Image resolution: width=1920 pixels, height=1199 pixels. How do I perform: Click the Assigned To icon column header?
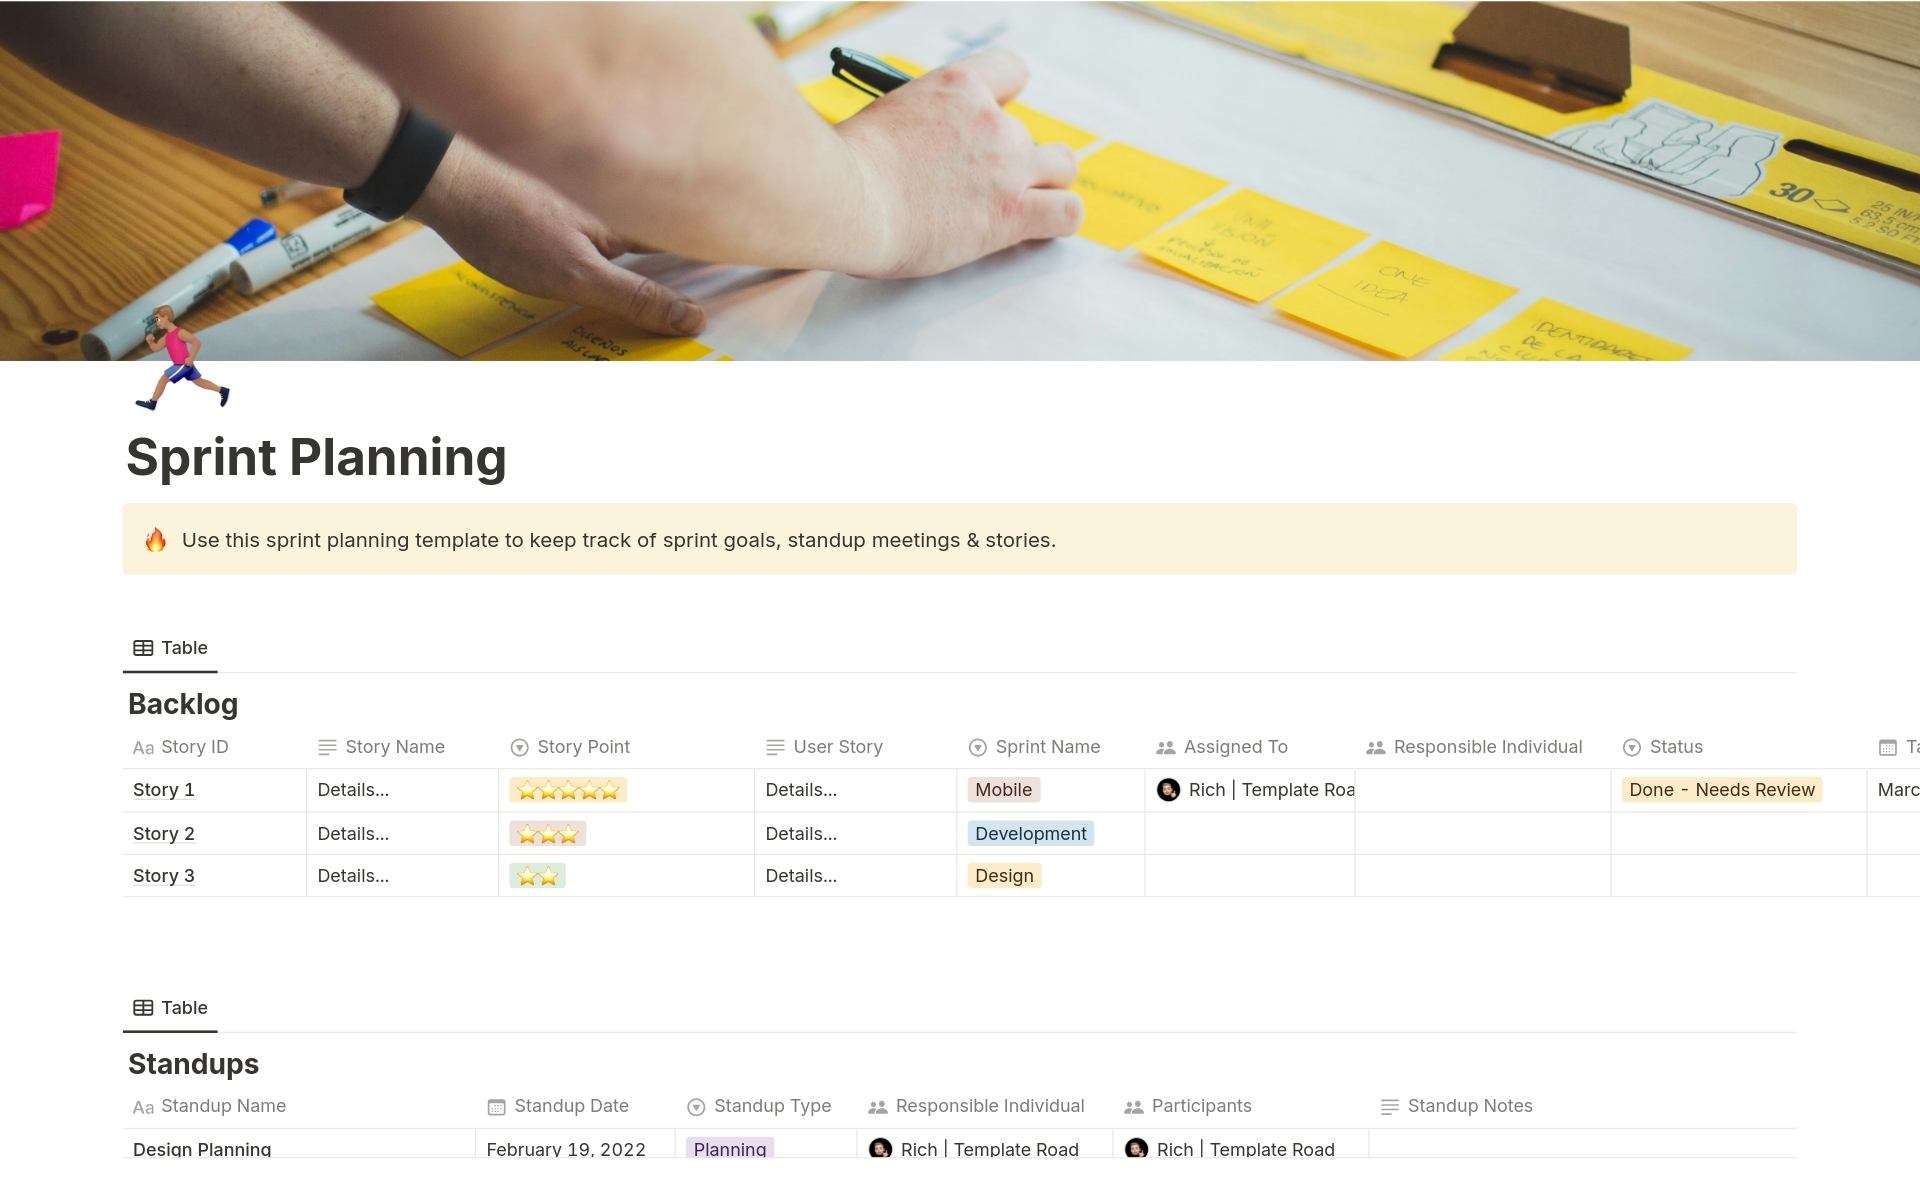[1164, 746]
